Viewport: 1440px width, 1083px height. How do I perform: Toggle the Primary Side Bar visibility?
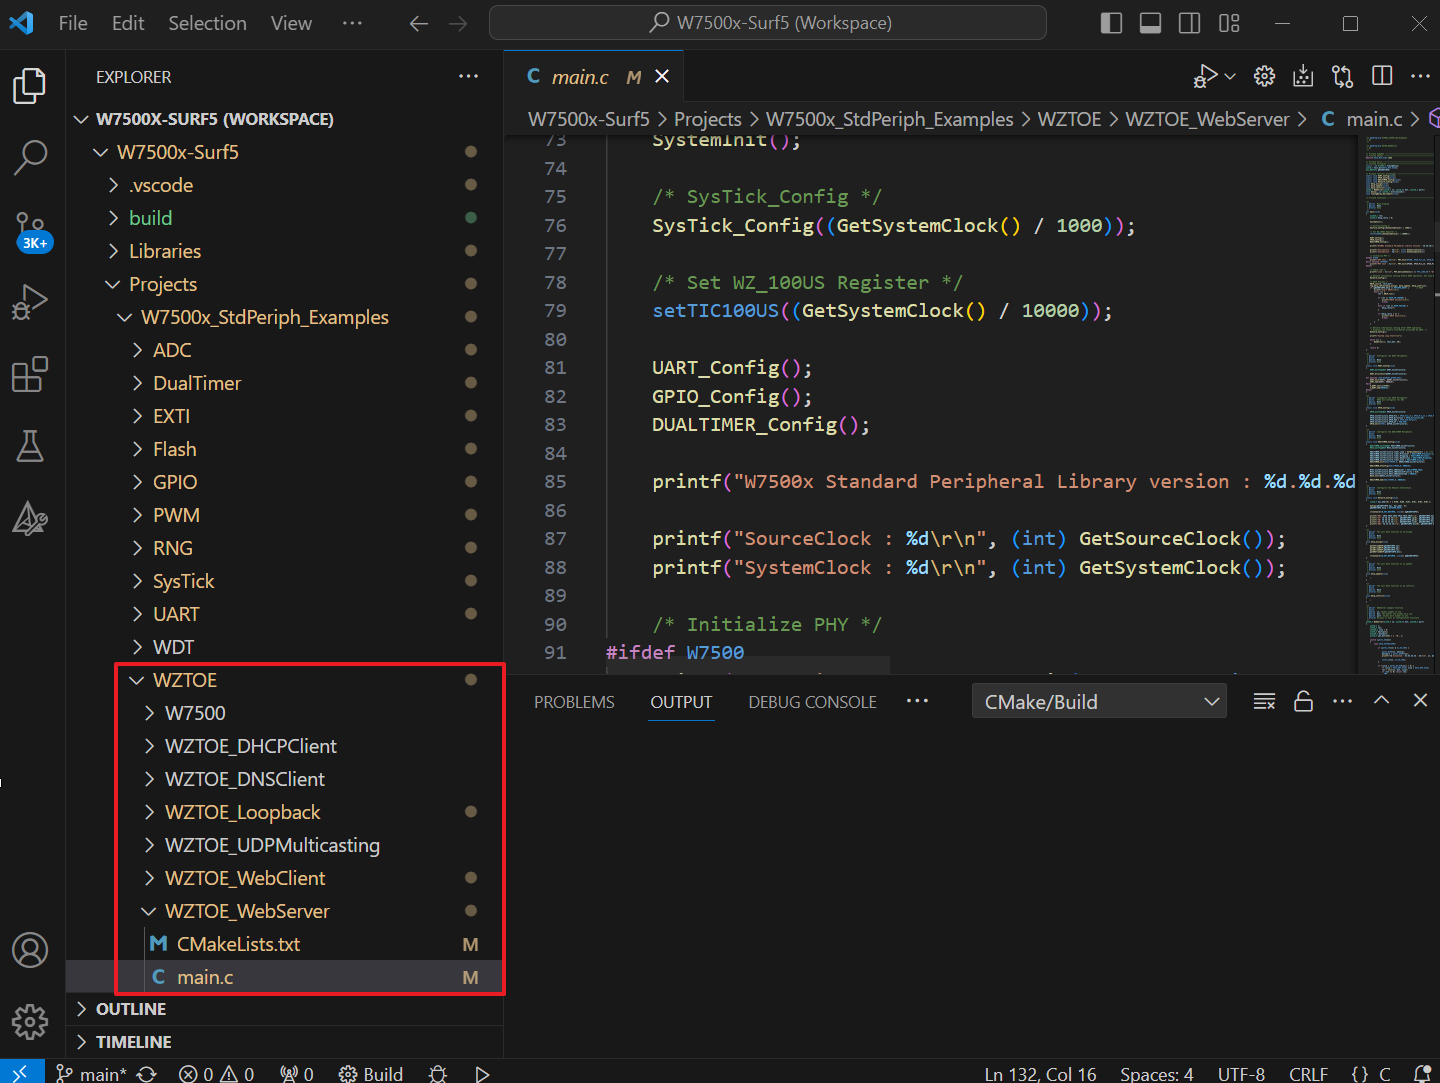(x=1110, y=22)
